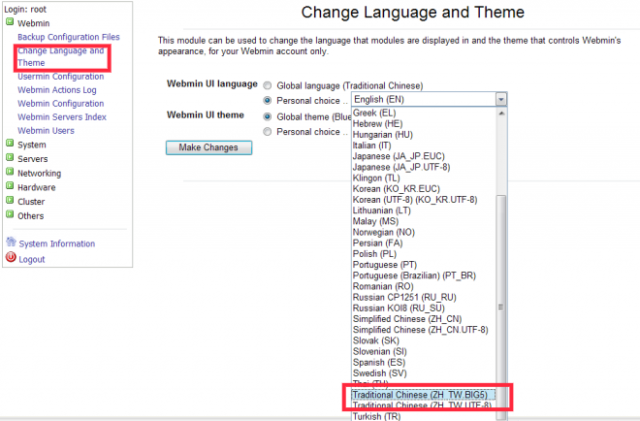Choose Romanian (RO) option
Screen dimensions: 640x421
(424, 286)
